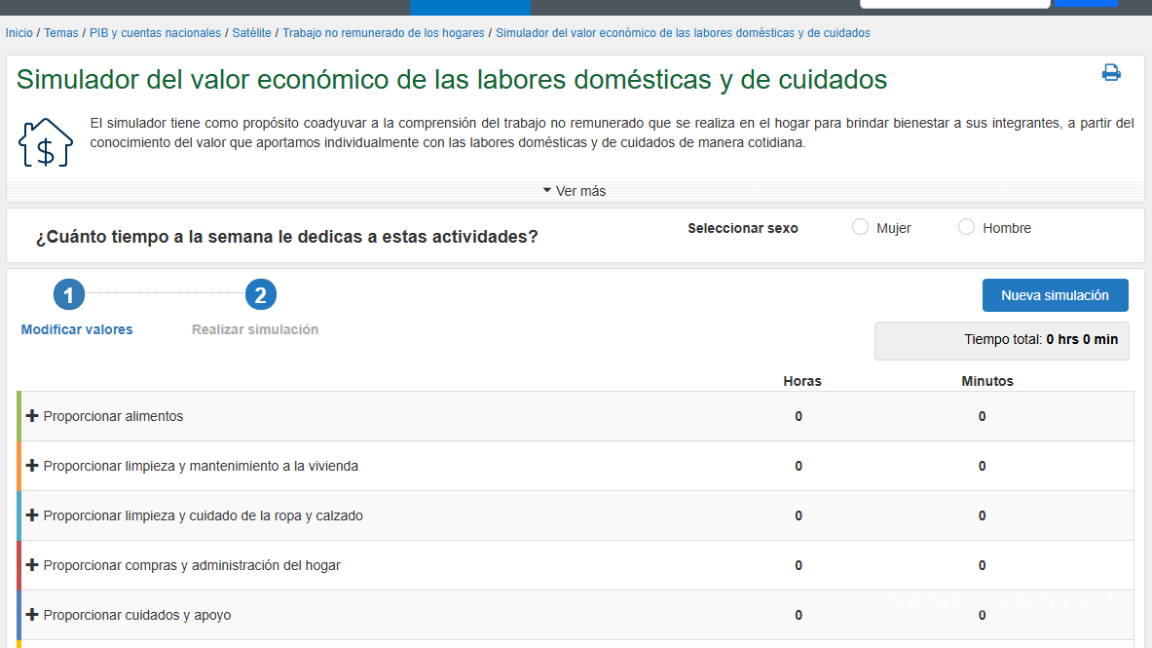Click the blue search button in the header
The height and width of the screenshot is (648, 1152).
pyautogui.click(x=1086, y=6)
